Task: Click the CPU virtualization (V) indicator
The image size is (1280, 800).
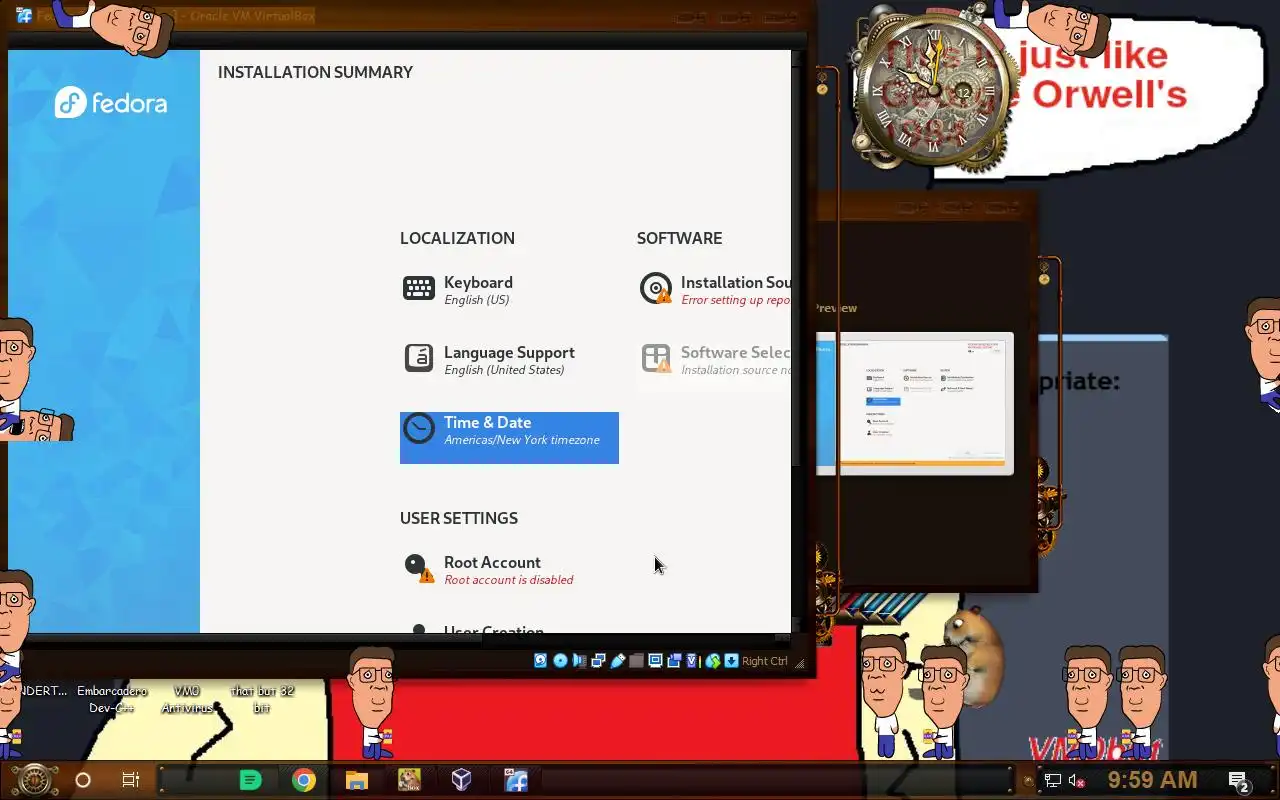Action: [x=693, y=661]
